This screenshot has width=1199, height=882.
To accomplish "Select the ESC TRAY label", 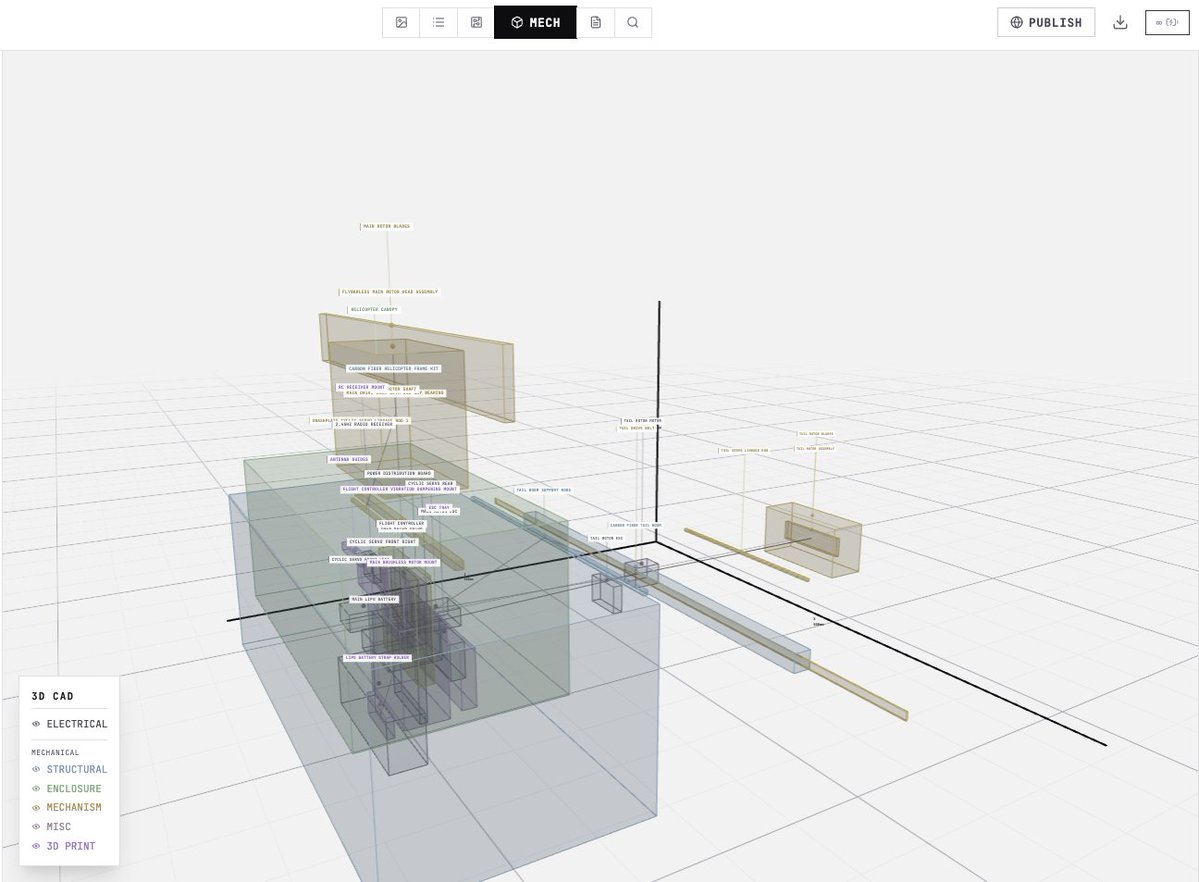I will [439, 507].
